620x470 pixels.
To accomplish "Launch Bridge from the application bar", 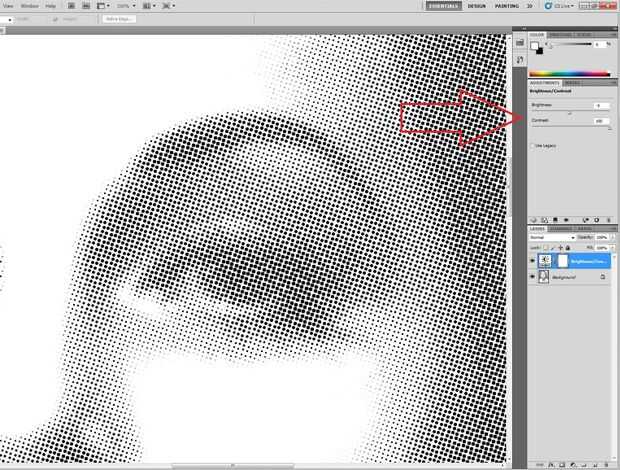I will pyautogui.click(x=71, y=6).
